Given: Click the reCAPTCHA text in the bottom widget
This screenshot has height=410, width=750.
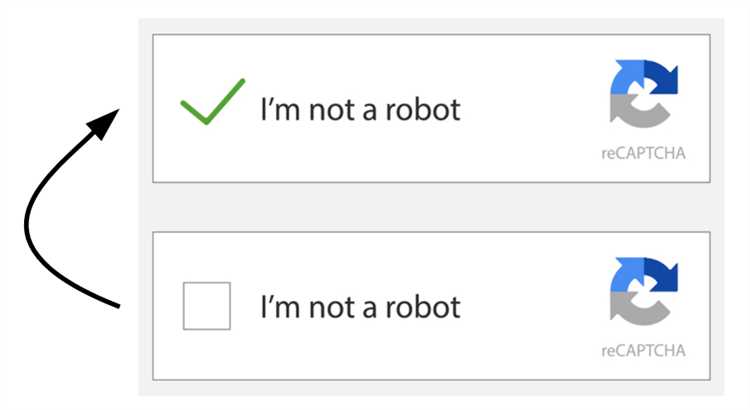Looking at the screenshot, I should (643, 351).
